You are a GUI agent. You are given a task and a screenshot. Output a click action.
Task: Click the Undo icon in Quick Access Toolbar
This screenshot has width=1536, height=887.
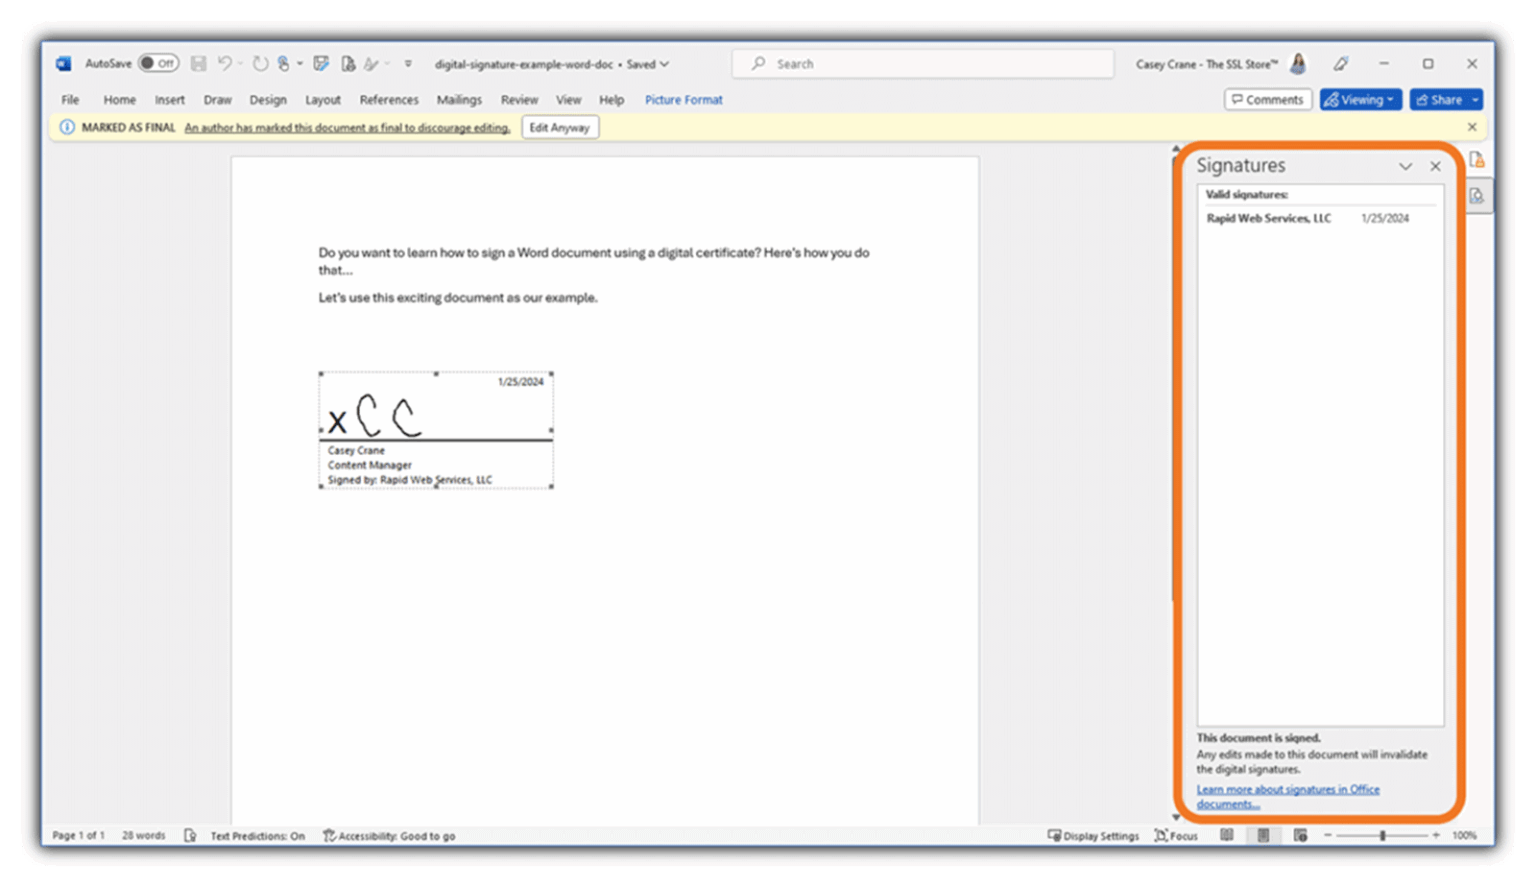tap(227, 63)
